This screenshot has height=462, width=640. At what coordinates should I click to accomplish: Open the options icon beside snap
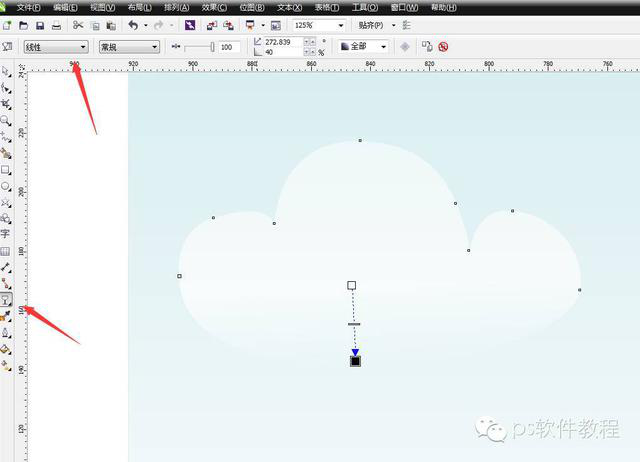(x=406, y=25)
